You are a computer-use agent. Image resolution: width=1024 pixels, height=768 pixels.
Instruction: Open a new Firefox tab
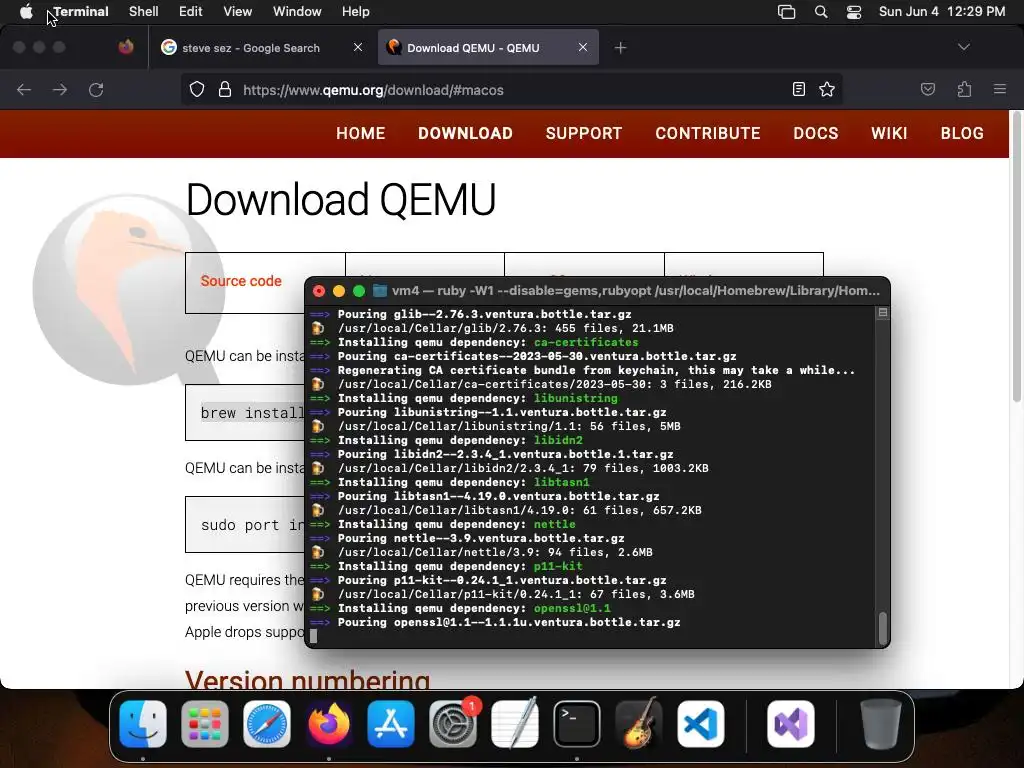(620, 48)
